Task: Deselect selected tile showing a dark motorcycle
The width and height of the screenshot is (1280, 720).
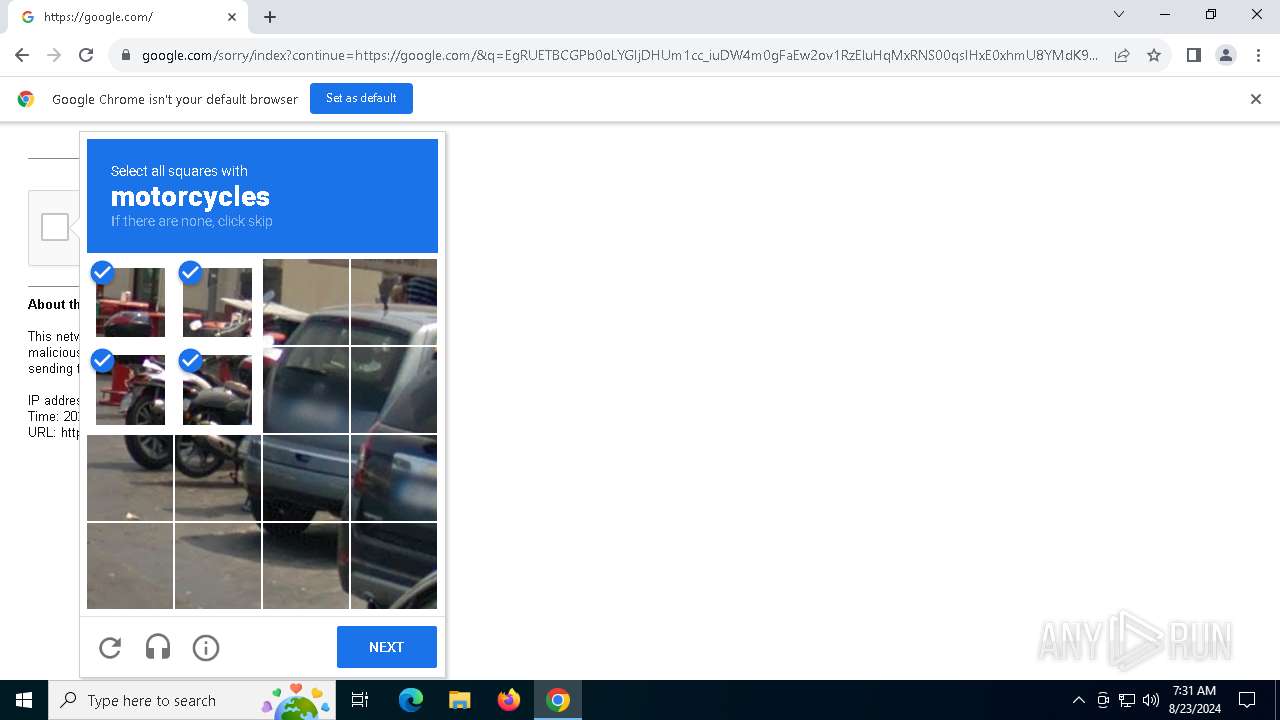Action: [x=217, y=390]
